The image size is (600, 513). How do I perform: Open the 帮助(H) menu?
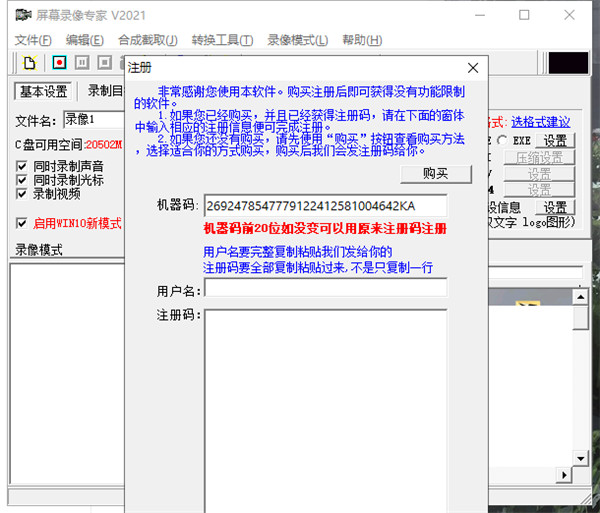(361, 40)
